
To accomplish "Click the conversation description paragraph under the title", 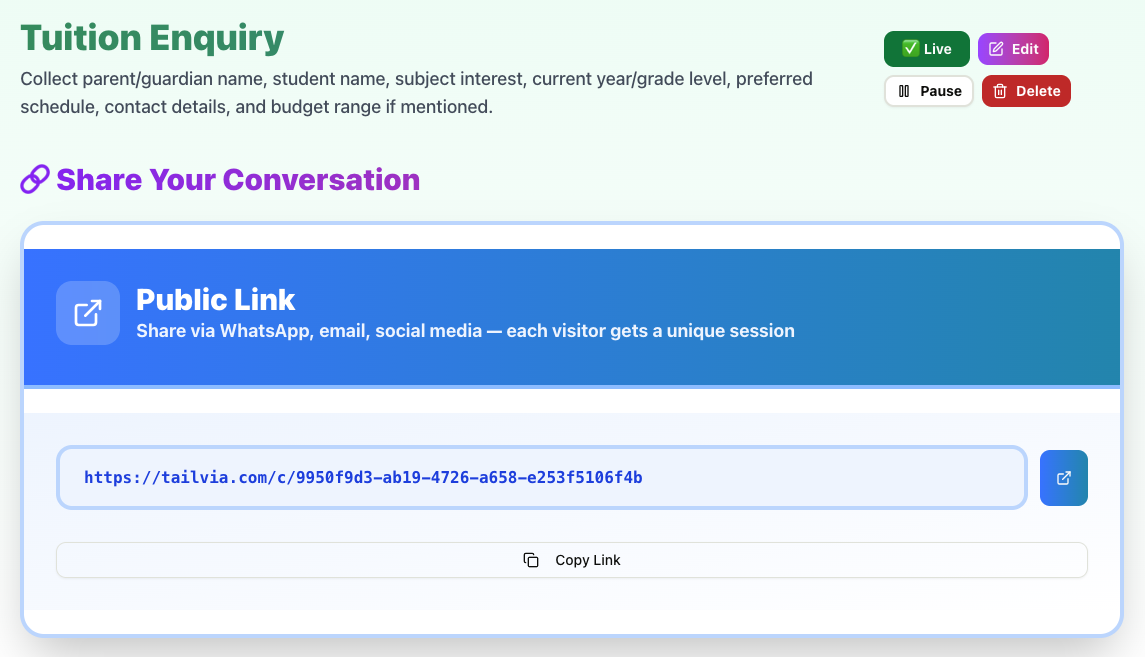I will pos(415,91).
